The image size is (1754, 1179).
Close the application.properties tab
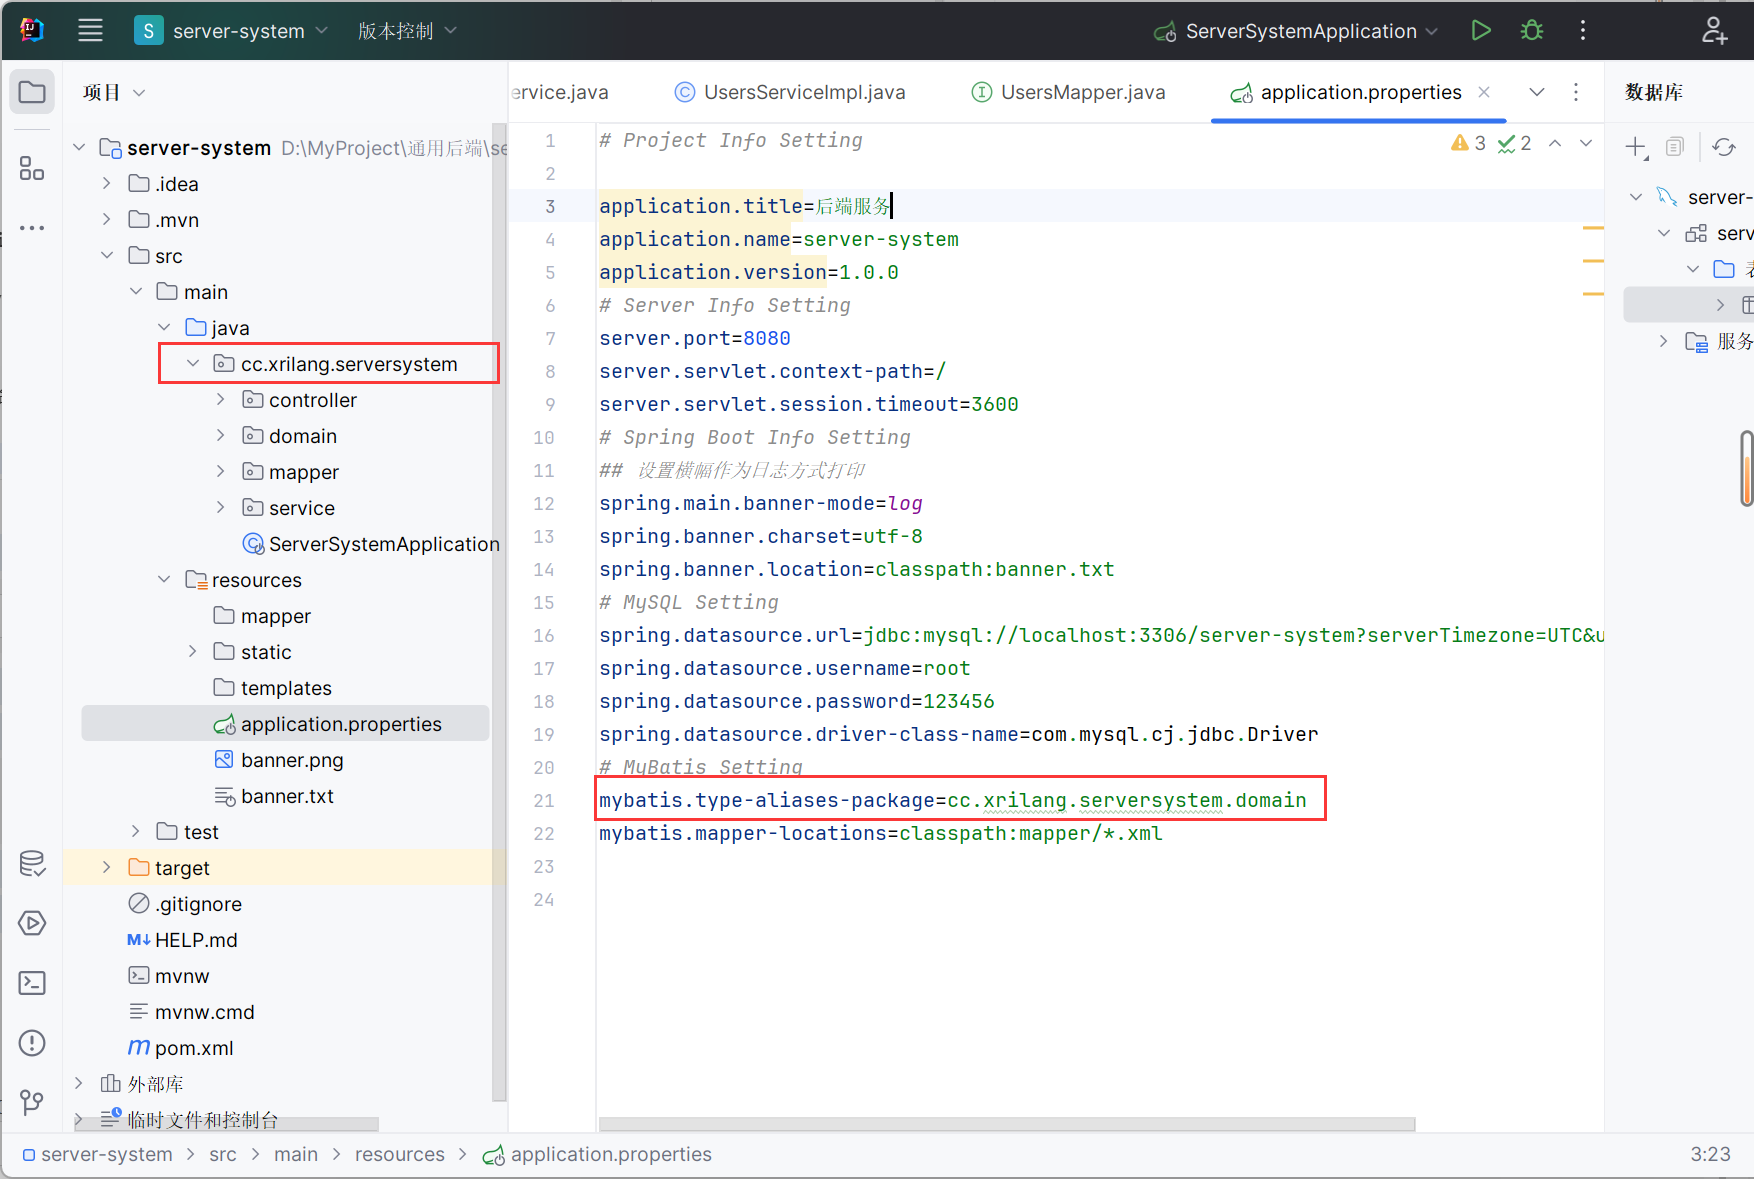point(1484,92)
